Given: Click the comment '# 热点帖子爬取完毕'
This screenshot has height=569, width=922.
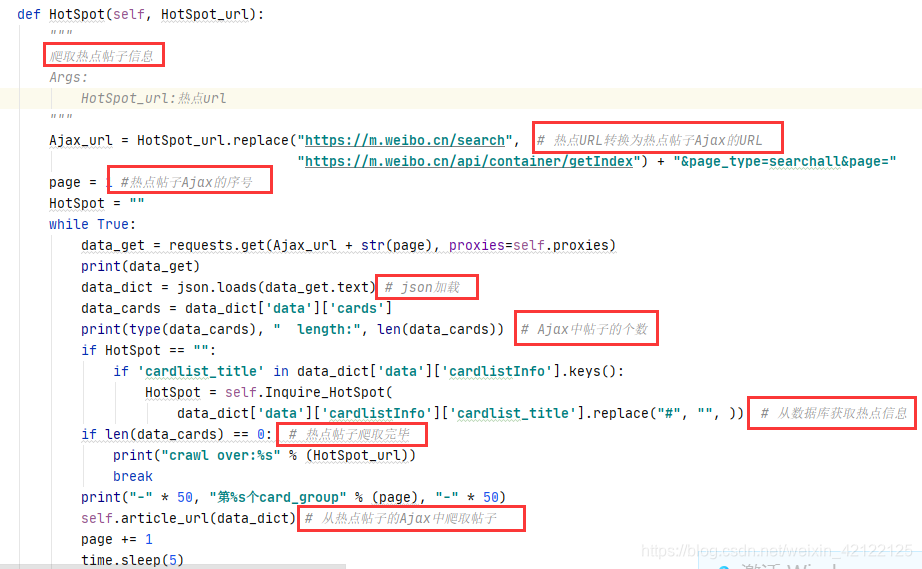Looking at the screenshot, I should point(349,435).
